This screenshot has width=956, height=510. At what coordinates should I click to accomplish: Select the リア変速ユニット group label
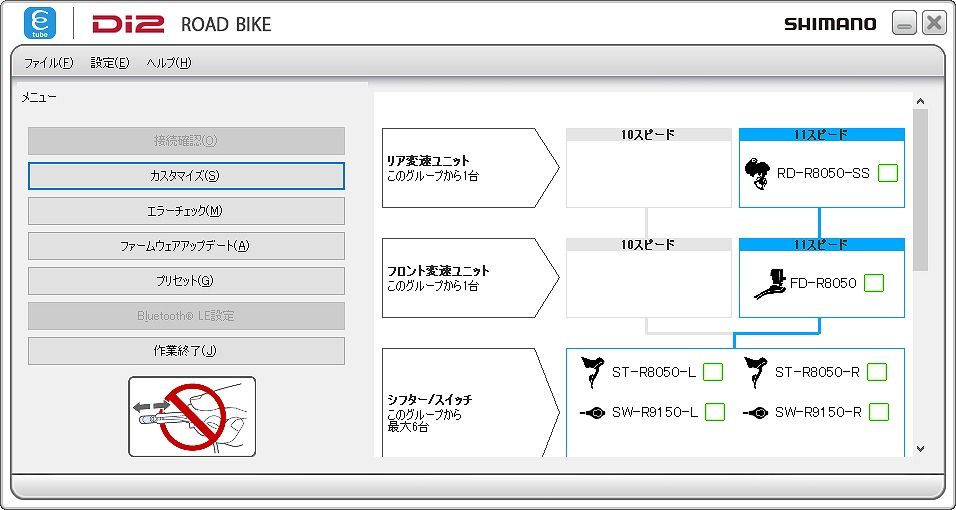(470, 168)
